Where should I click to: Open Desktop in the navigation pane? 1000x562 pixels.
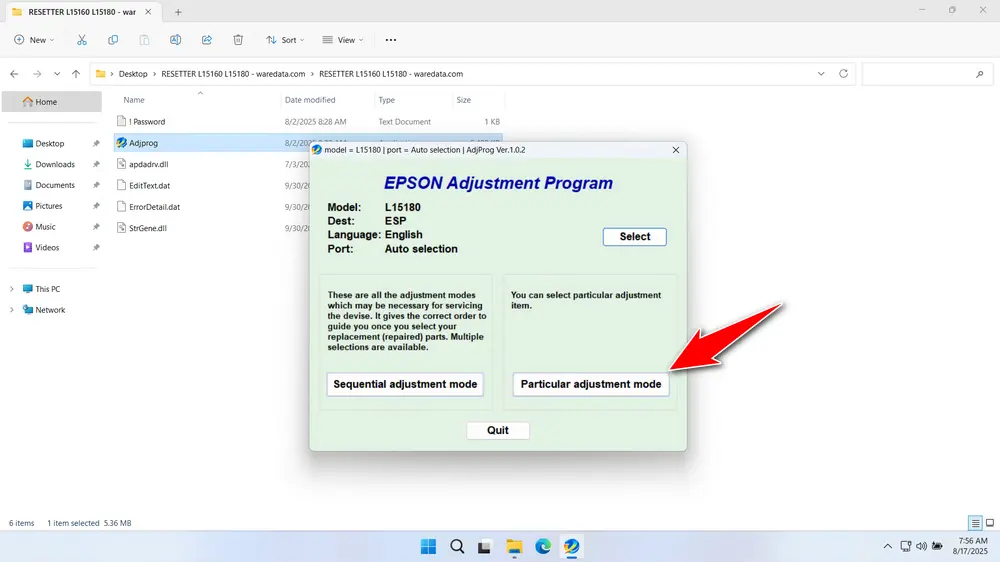coord(50,144)
